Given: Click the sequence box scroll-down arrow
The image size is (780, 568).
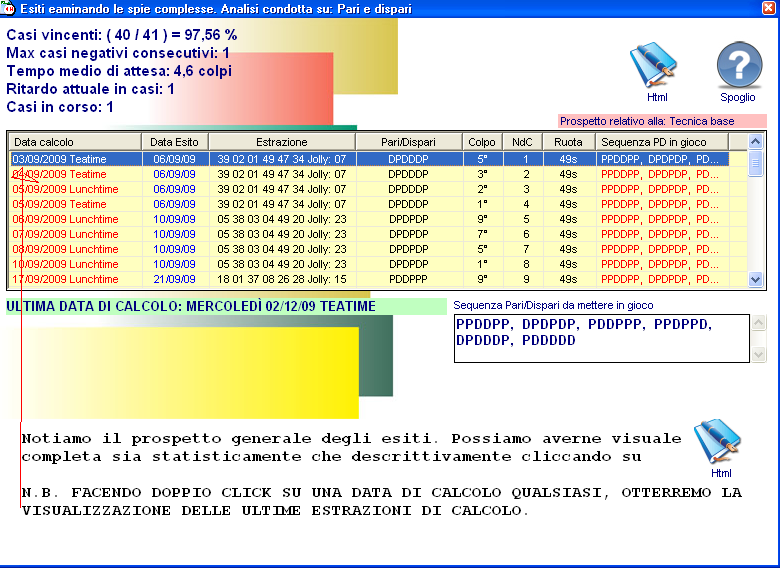Looking at the screenshot, I should coord(759,354).
